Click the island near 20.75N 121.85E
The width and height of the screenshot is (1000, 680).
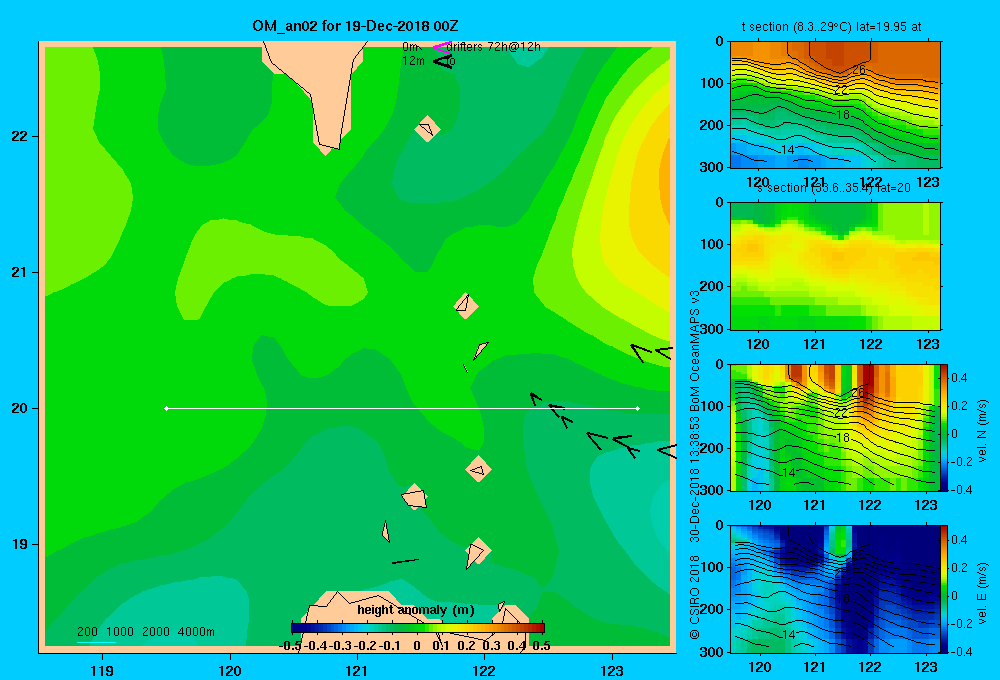click(466, 306)
